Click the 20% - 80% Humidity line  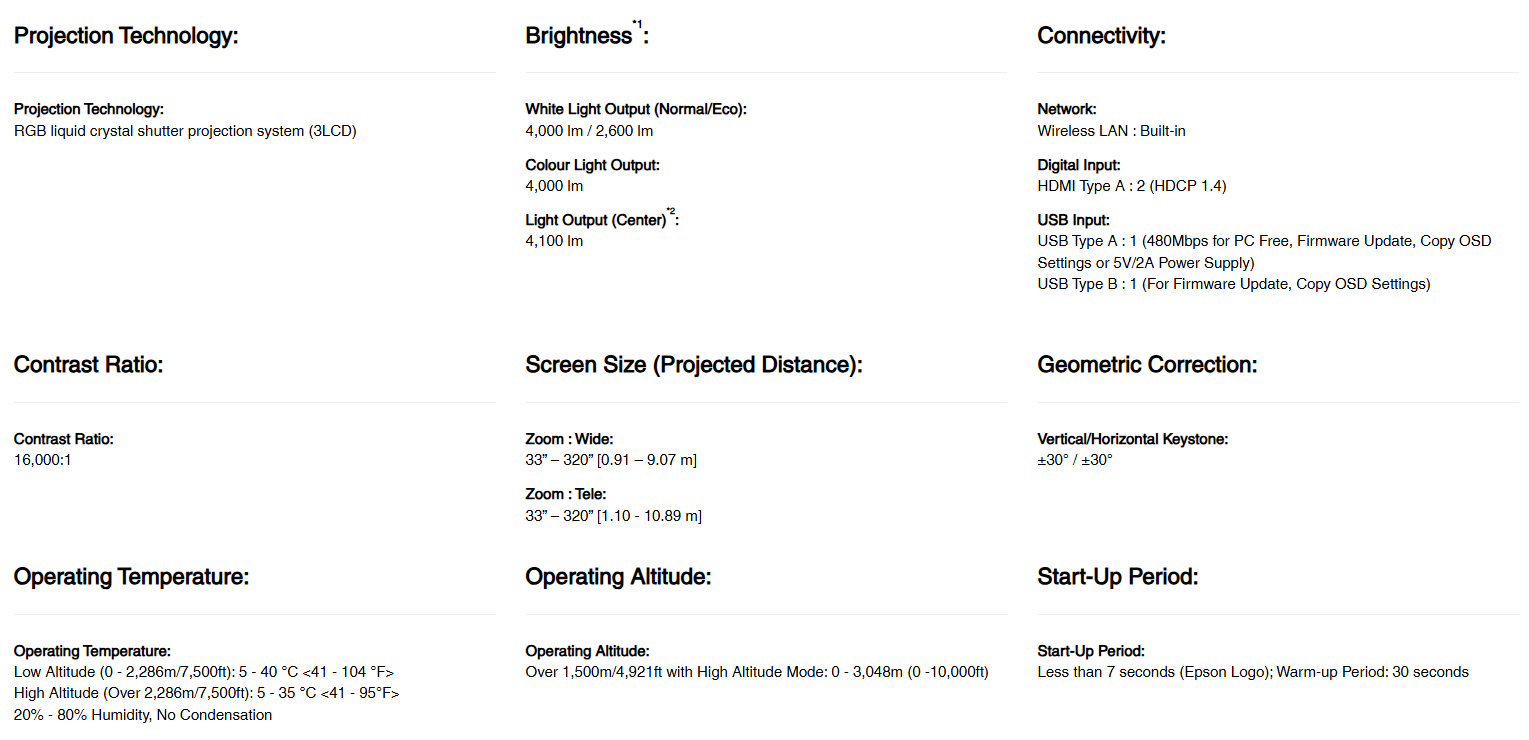(142, 715)
